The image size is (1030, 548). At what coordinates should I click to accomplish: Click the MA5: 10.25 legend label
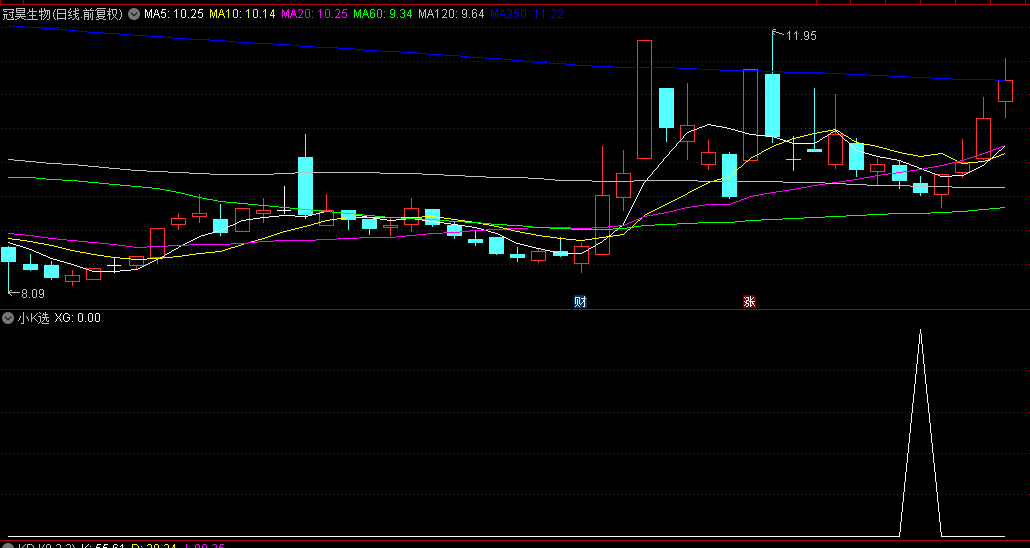pyautogui.click(x=174, y=14)
